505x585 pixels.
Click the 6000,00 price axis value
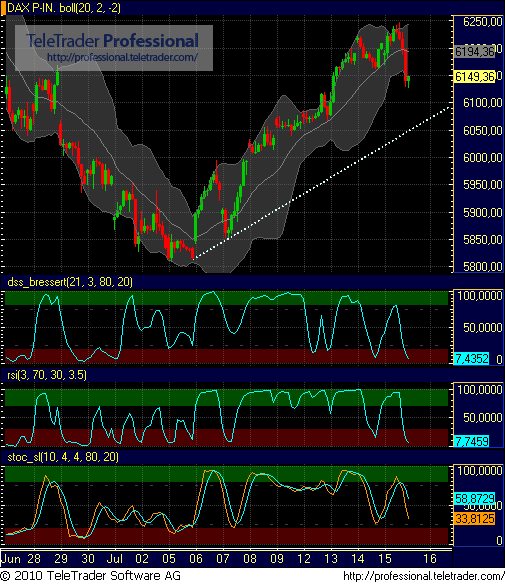coord(483,157)
